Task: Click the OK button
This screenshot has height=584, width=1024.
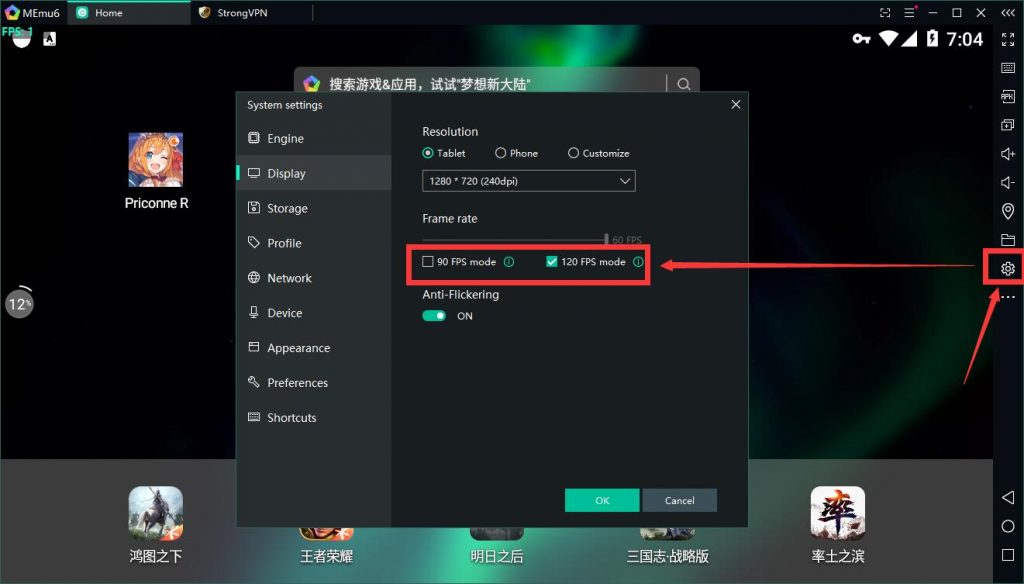Action: click(x=601, y=499)
